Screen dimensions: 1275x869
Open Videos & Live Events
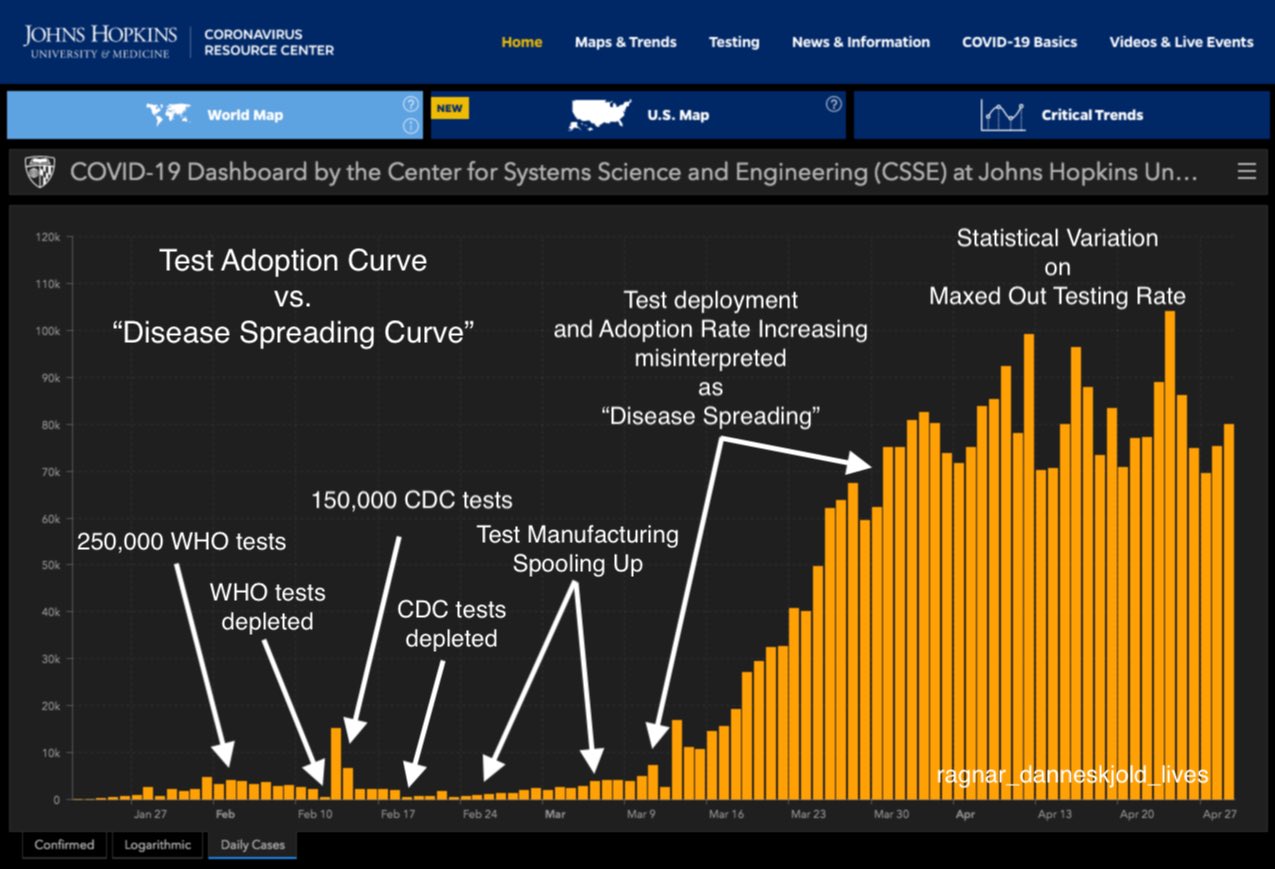tap(1181, 42)
